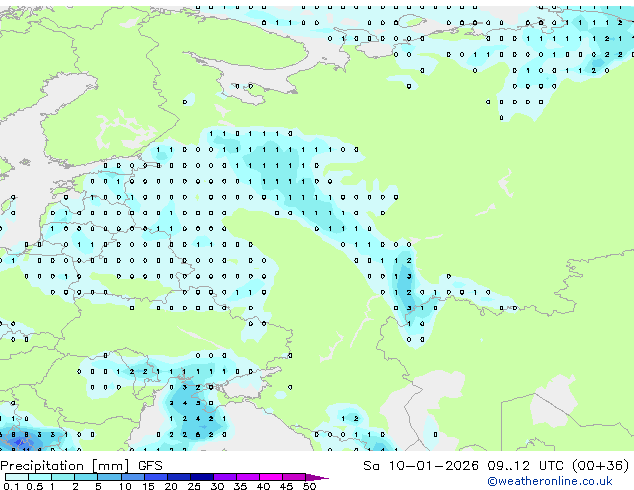Click the '20' legend scale label
This screenshot has height=490, width=634.
171,486
